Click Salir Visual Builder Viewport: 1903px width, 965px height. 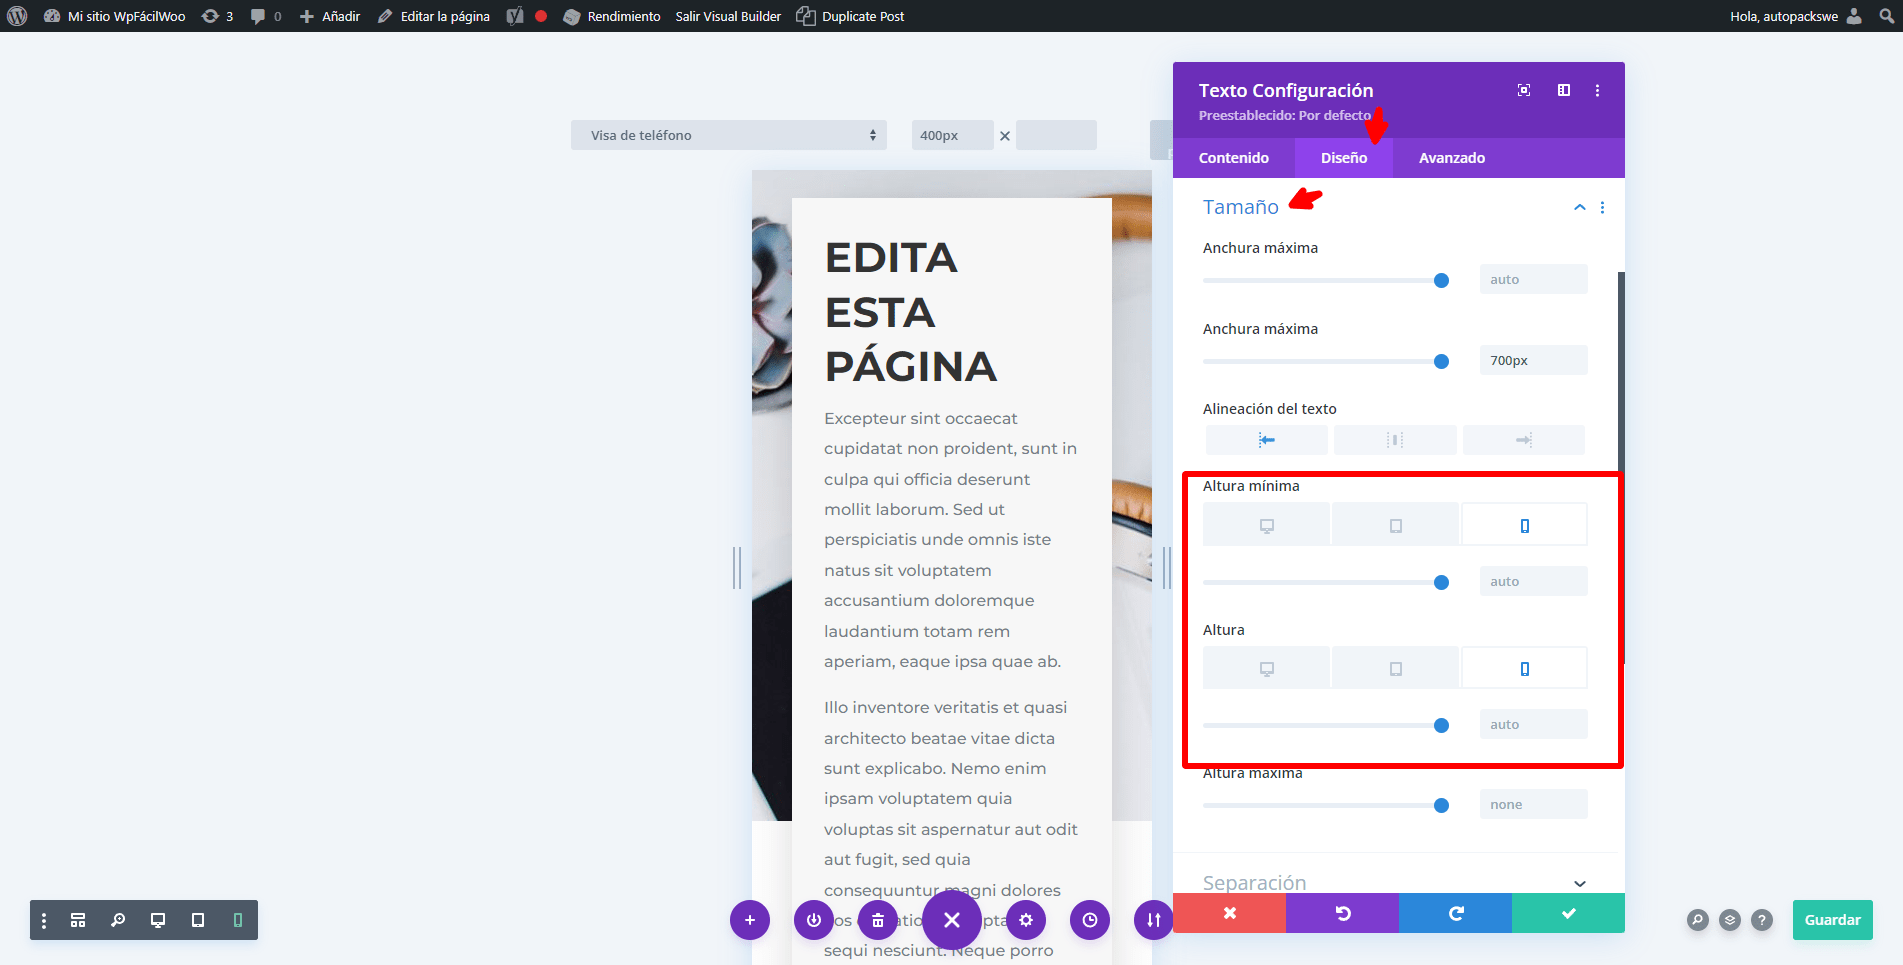tap(728, 16)
